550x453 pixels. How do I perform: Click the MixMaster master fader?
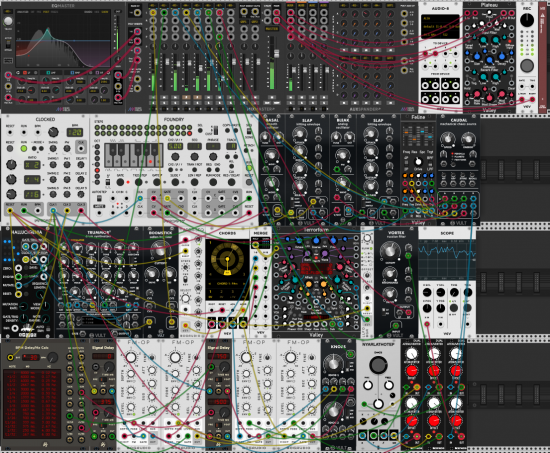pos(276,53)
